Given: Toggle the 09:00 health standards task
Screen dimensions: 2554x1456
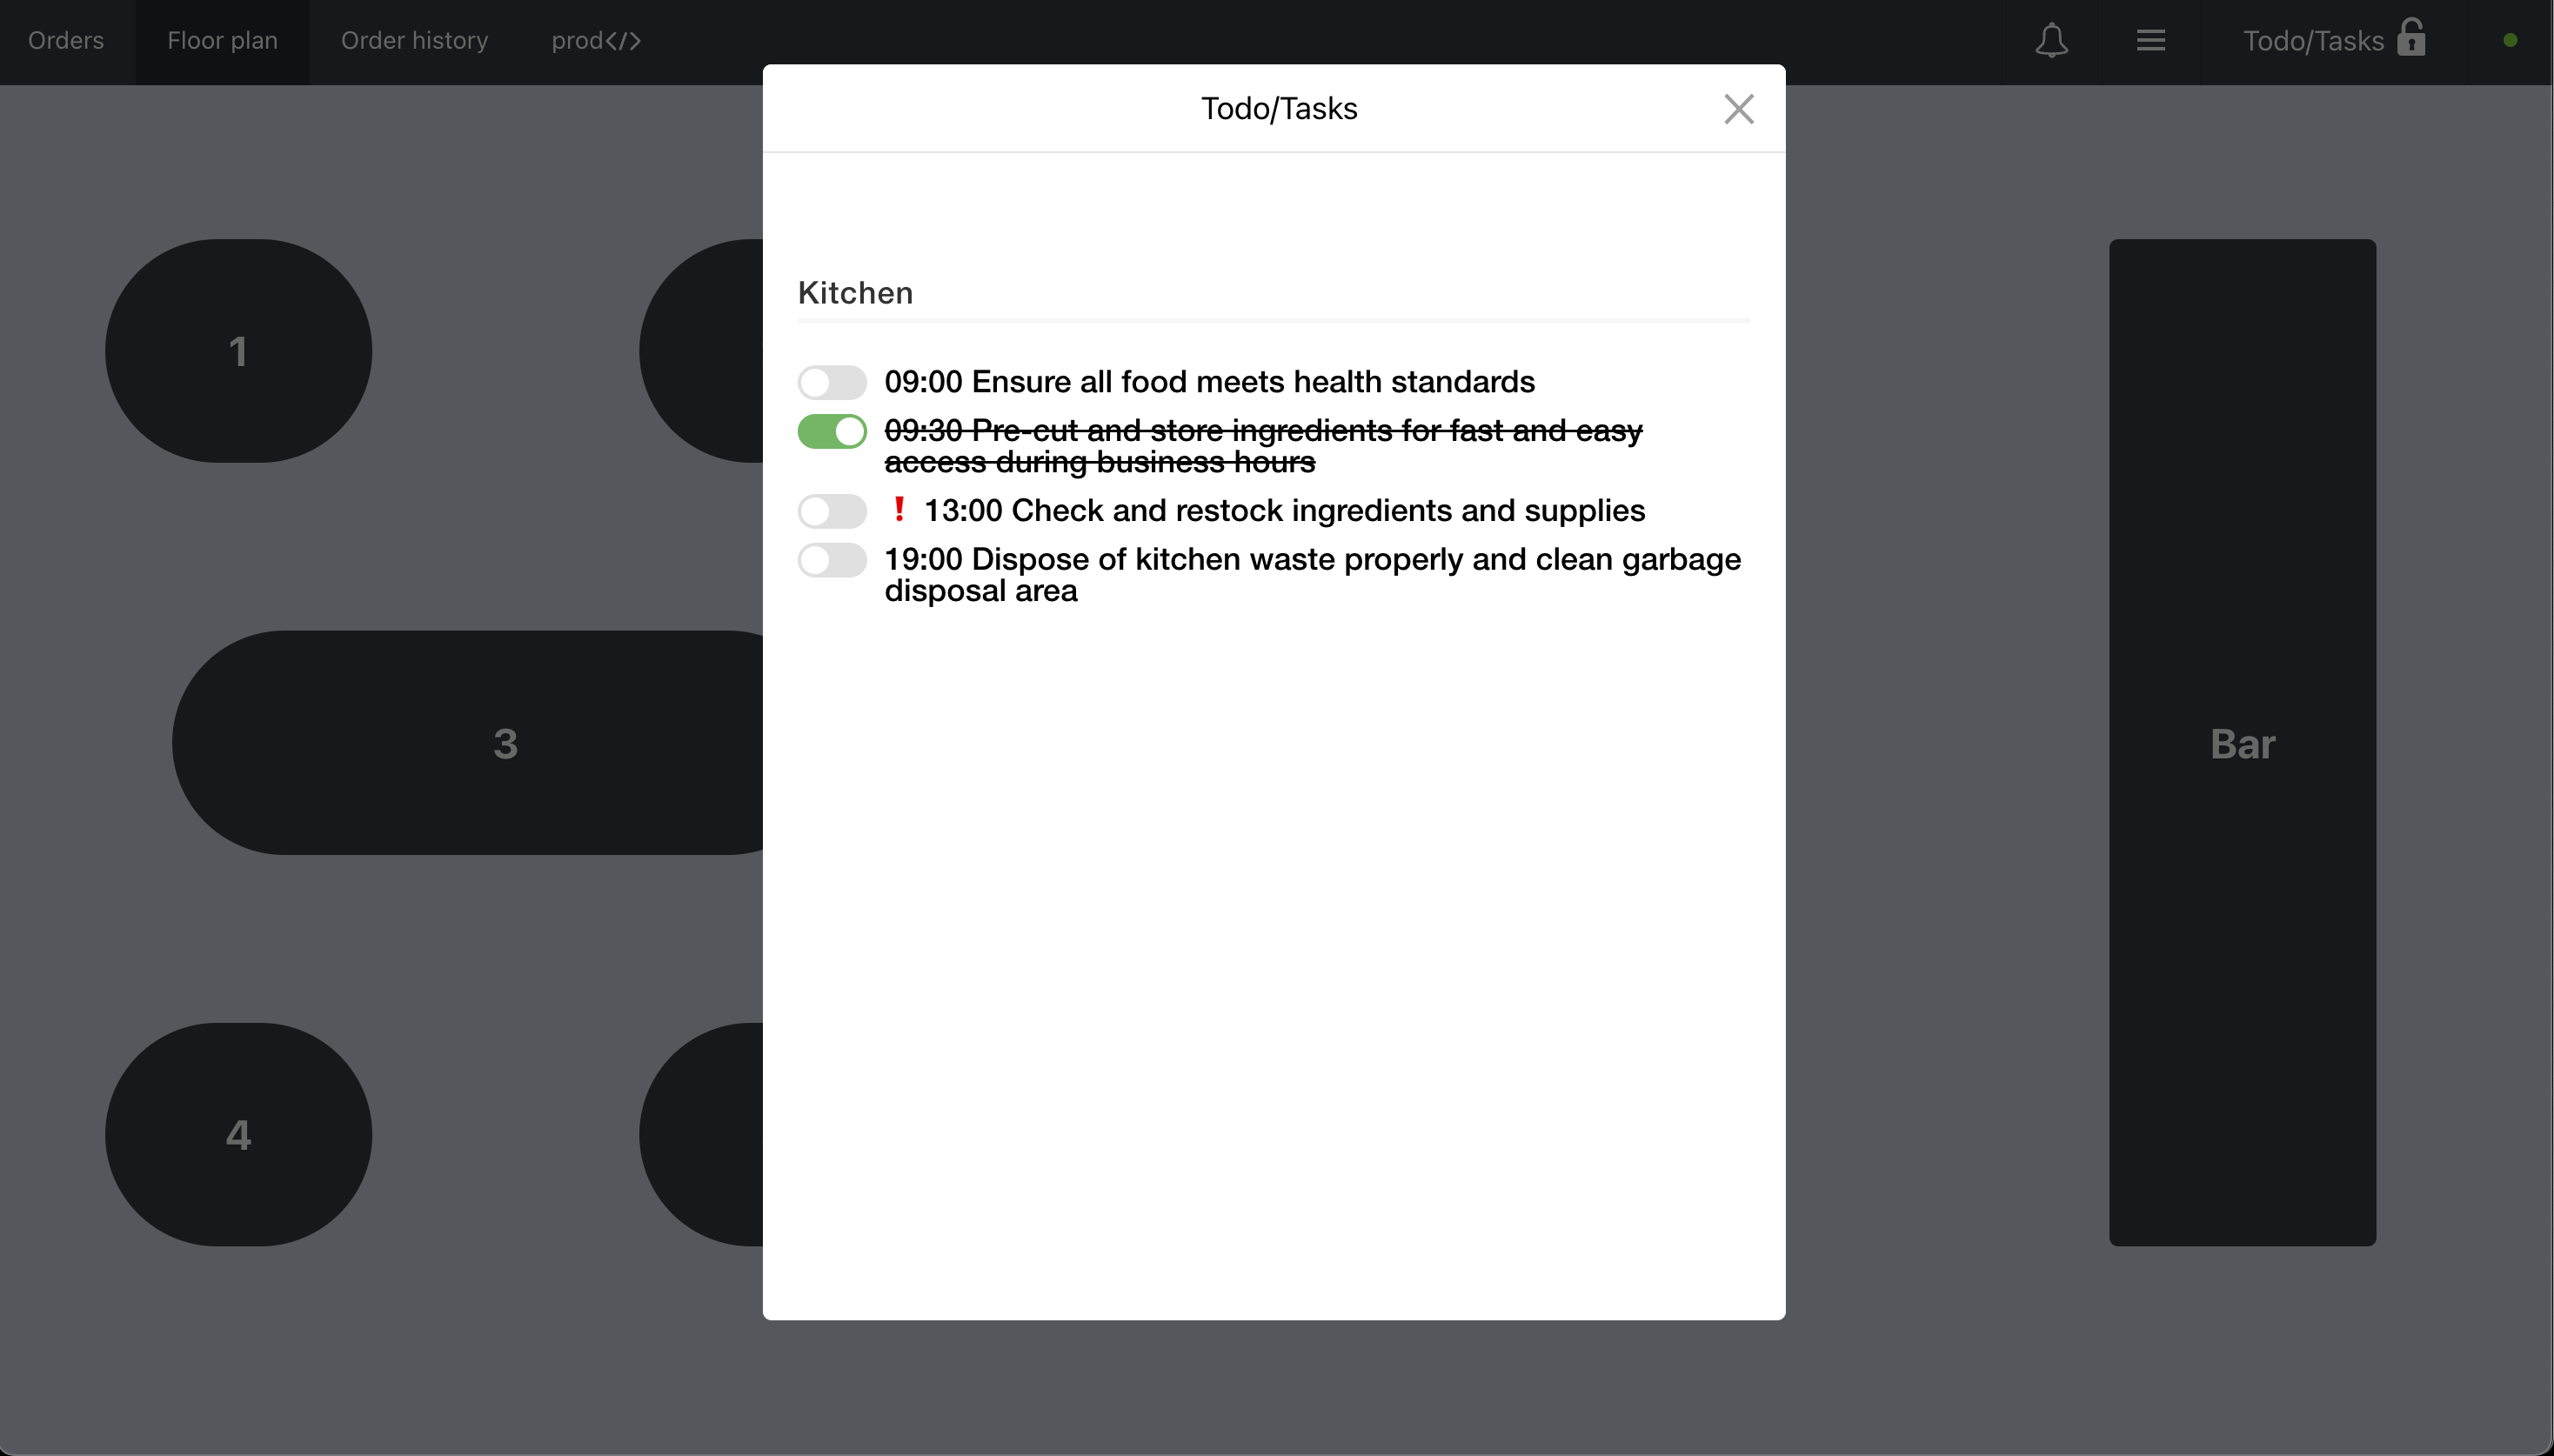Looking at the screenshot, I should pos(833,383).
